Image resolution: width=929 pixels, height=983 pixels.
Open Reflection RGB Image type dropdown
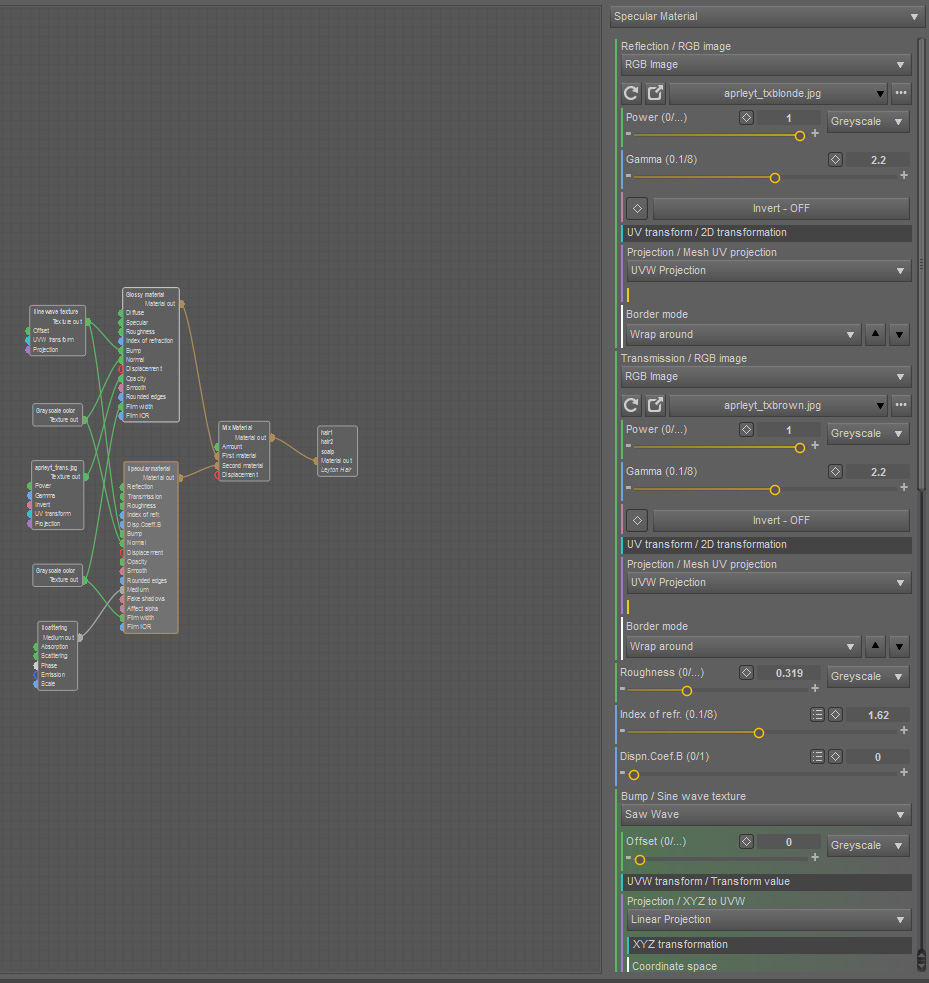click(x=765, y=65)
